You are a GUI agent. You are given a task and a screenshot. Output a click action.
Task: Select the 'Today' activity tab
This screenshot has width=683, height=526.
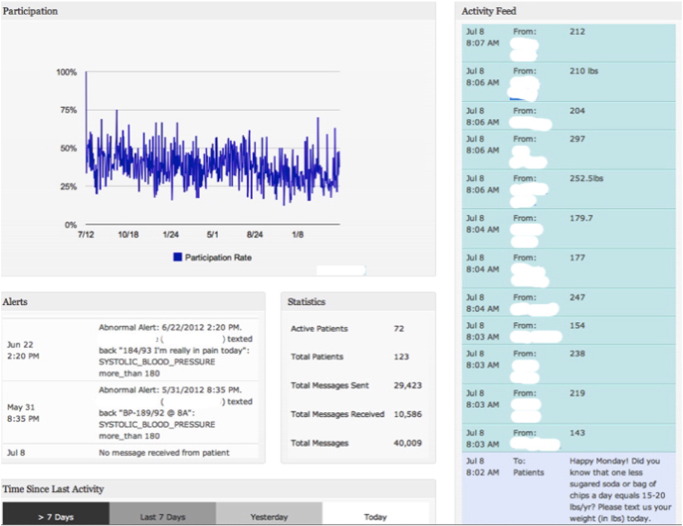tap(376, 516)
